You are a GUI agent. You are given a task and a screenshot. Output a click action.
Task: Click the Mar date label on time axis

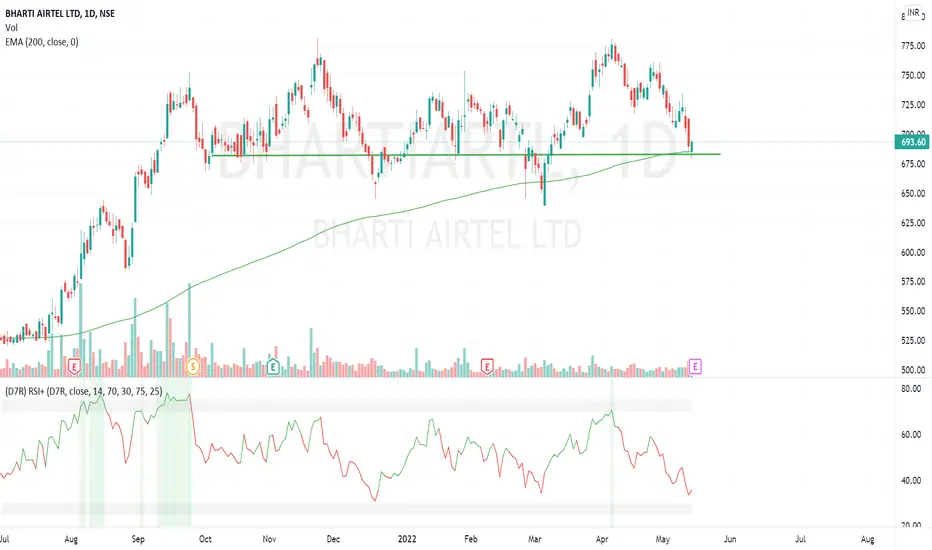[535, 539]
